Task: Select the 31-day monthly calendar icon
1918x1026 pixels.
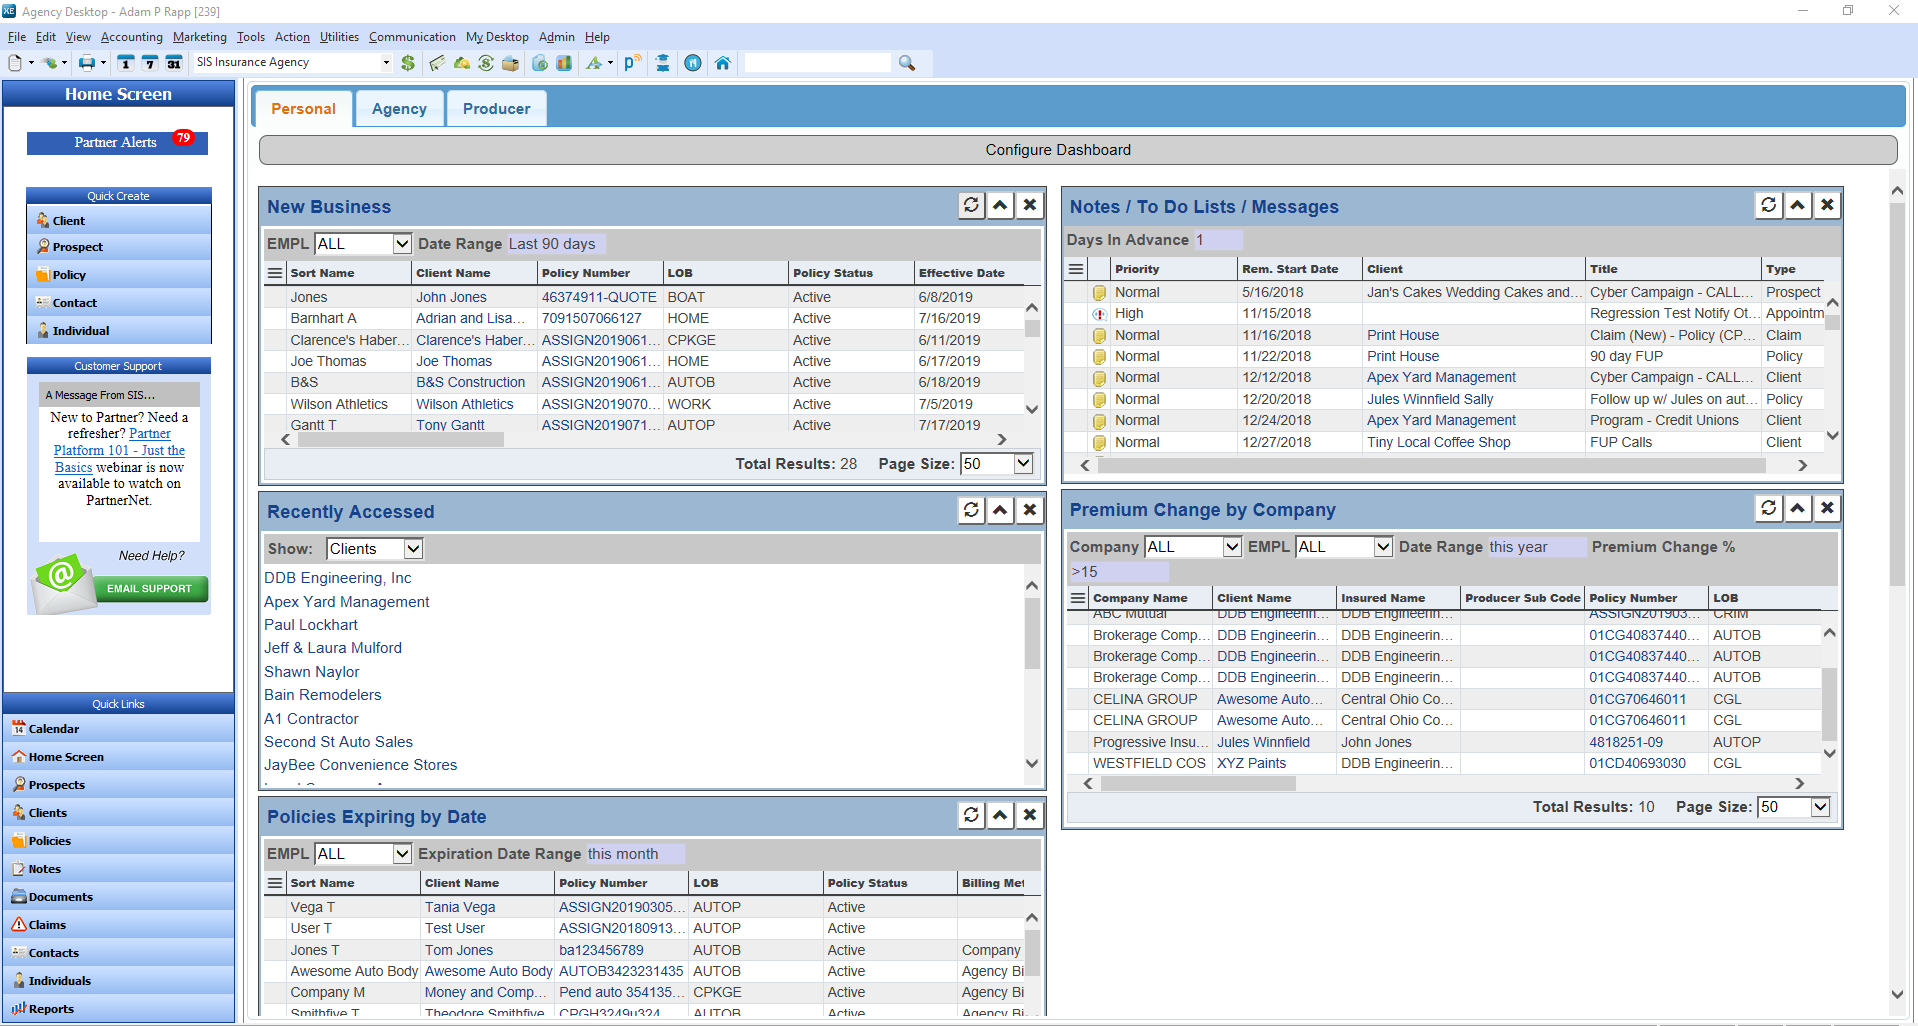Action: [x=173, y=62]
